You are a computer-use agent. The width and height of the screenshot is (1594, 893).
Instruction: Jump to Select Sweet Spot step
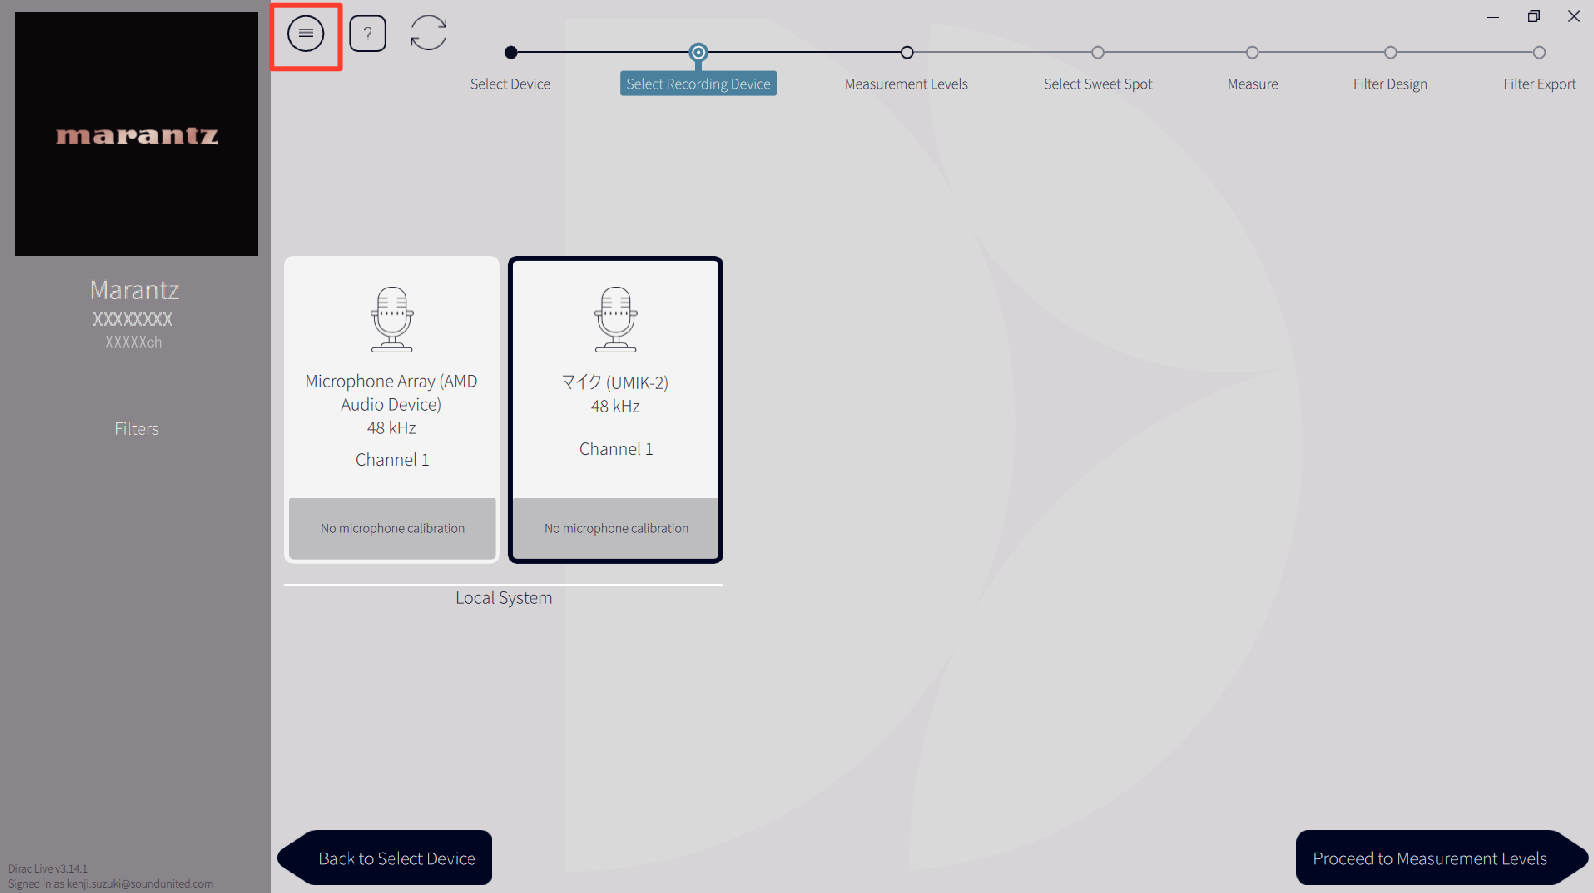click(x=1098, y=84)
